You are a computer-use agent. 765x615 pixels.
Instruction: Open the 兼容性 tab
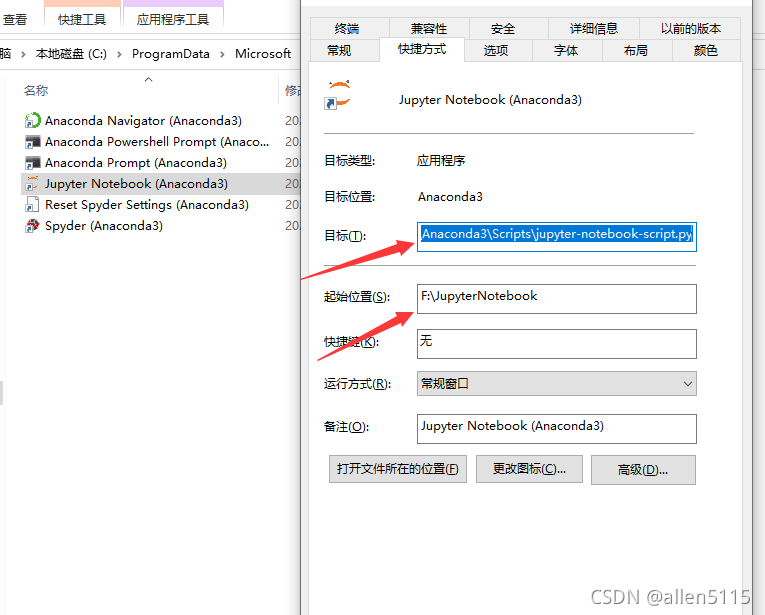[x=429, y=28]
